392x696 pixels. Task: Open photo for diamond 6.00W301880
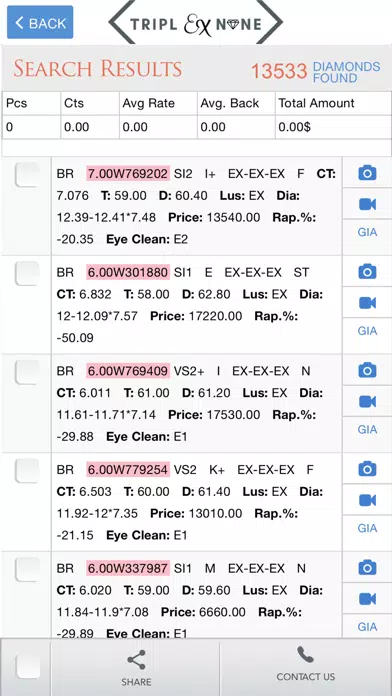coord(367,271)
